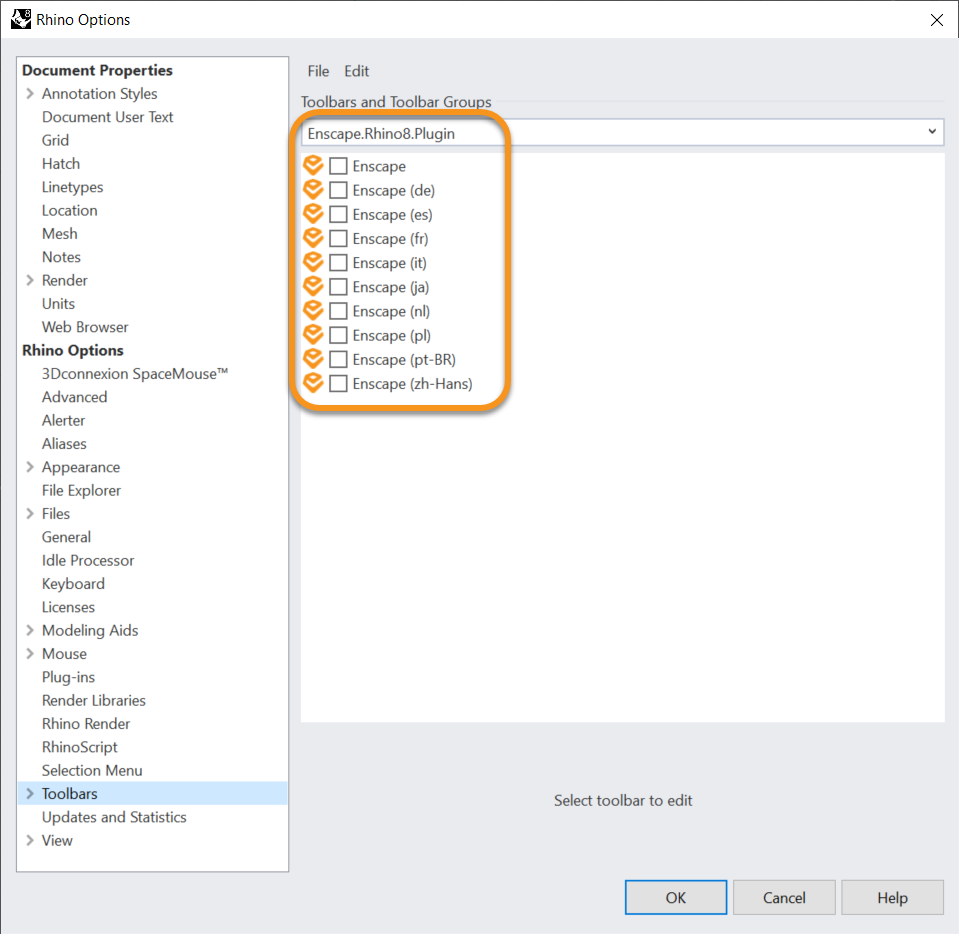Expand the Appearance tree node
The height and width of the screenshot is (934, 959).
tap(30, 467)
